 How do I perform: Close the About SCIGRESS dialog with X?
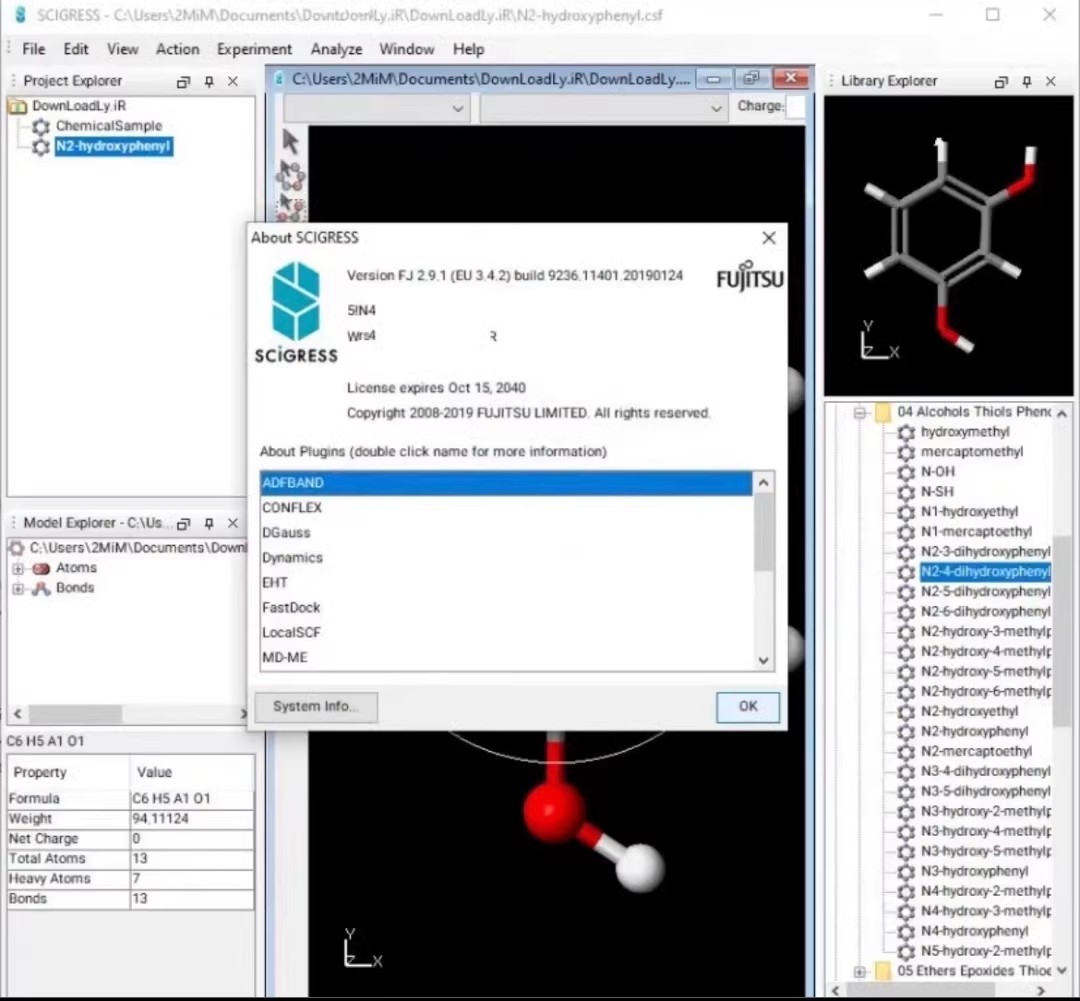[x=769, y=238]
